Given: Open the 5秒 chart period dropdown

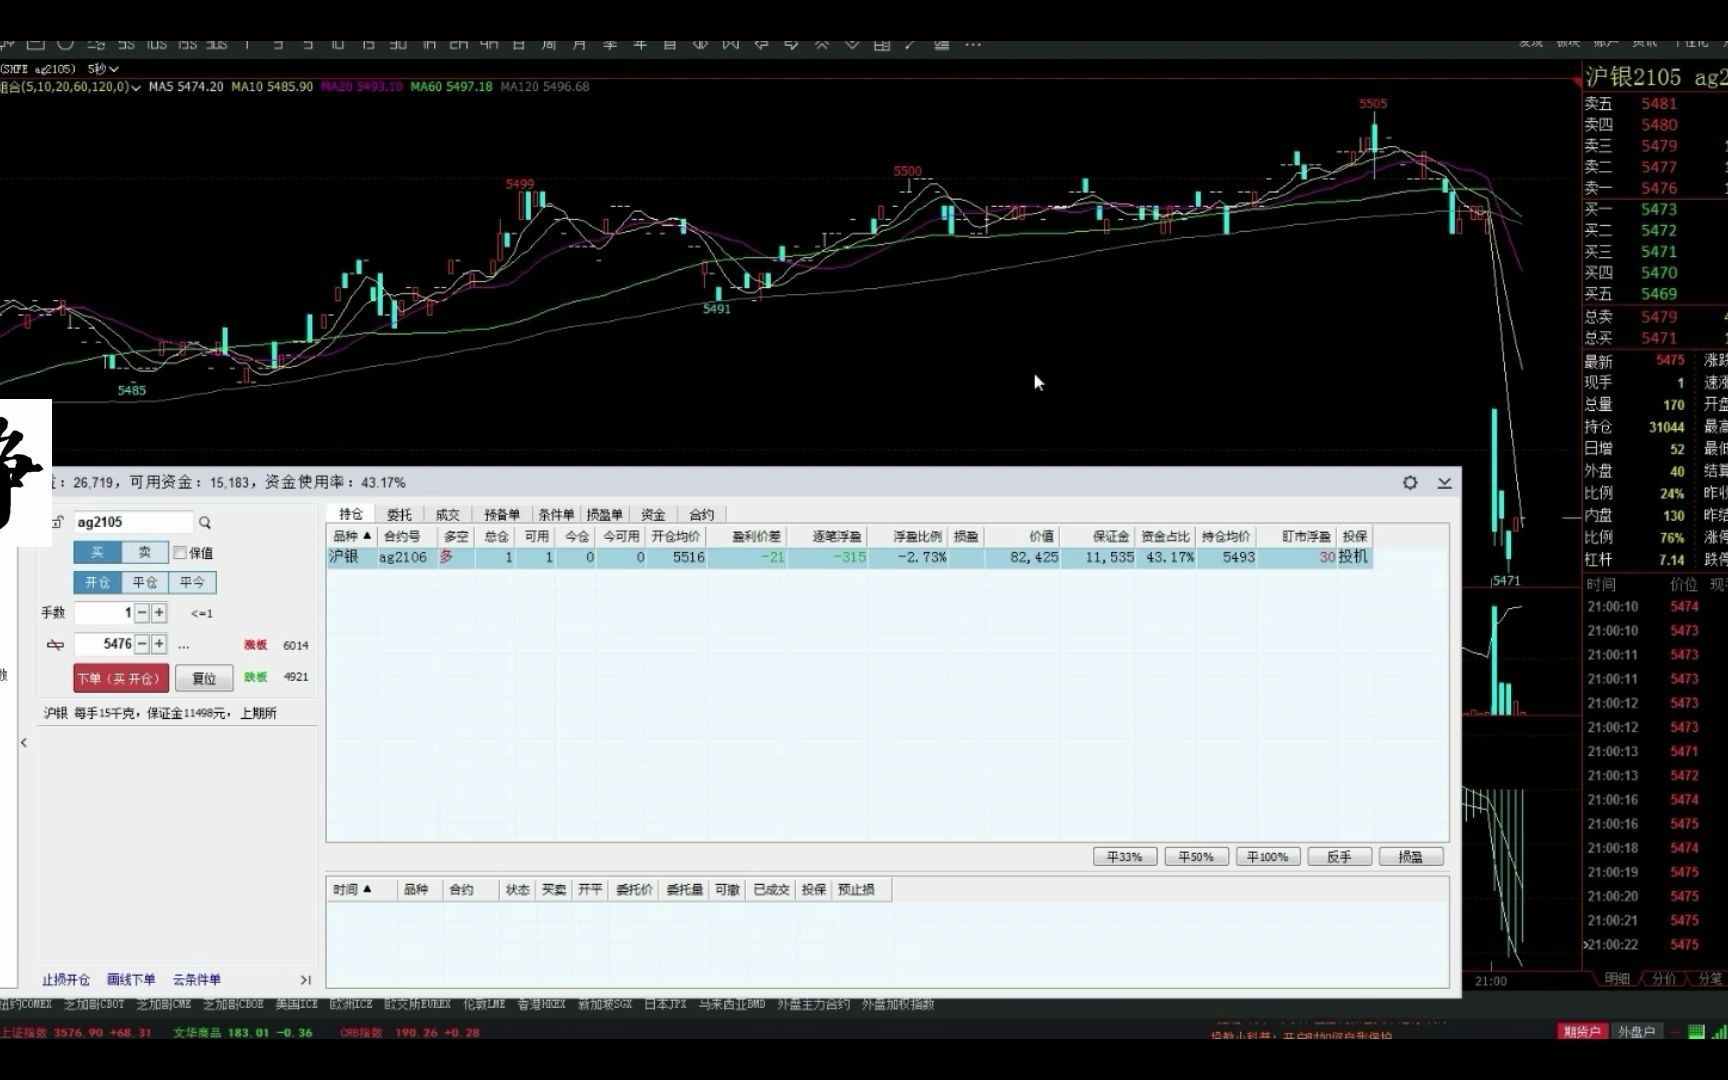Looking at the screenshot, I should (x=103, y=69).
